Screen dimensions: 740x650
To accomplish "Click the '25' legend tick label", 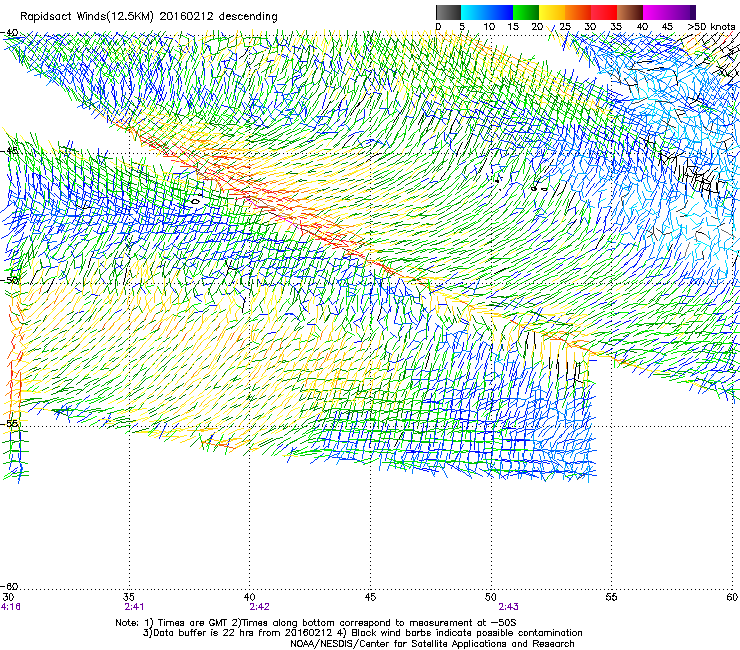I will [x=565, y=26].
